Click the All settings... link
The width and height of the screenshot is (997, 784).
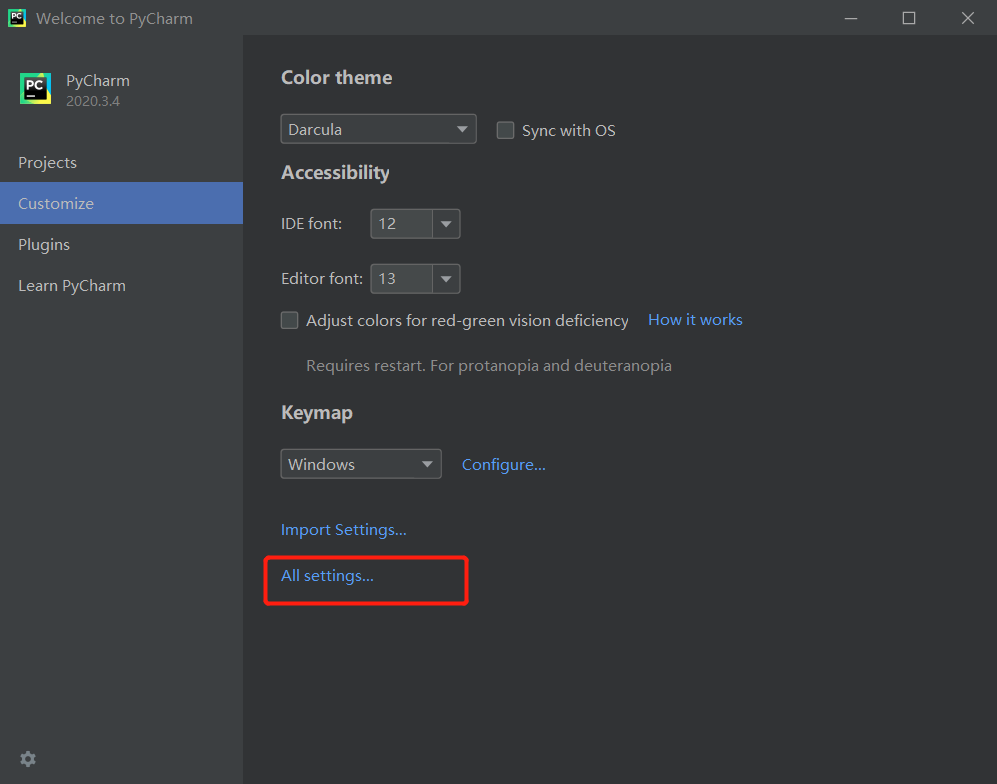tap(327, 575)
